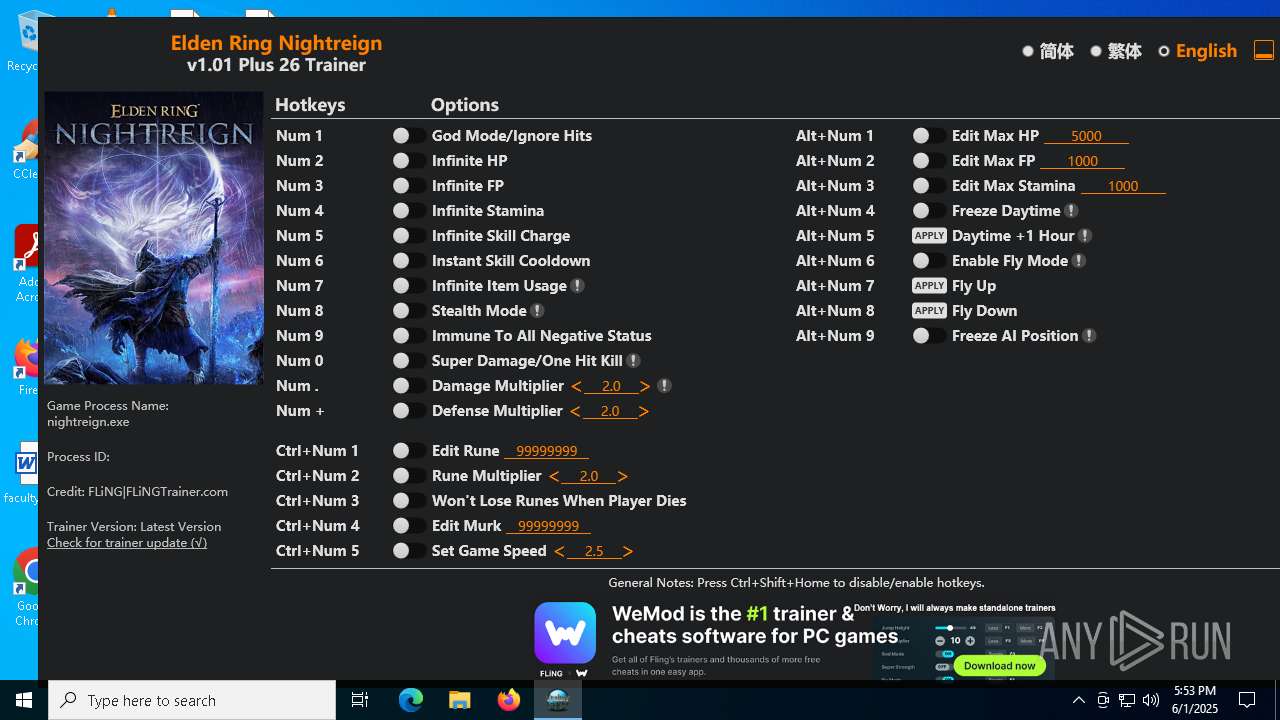This screenshot has width=1280, height=720.
Task: Toggle Freeze AI Position switch
Action: click(x=928, y=336)
